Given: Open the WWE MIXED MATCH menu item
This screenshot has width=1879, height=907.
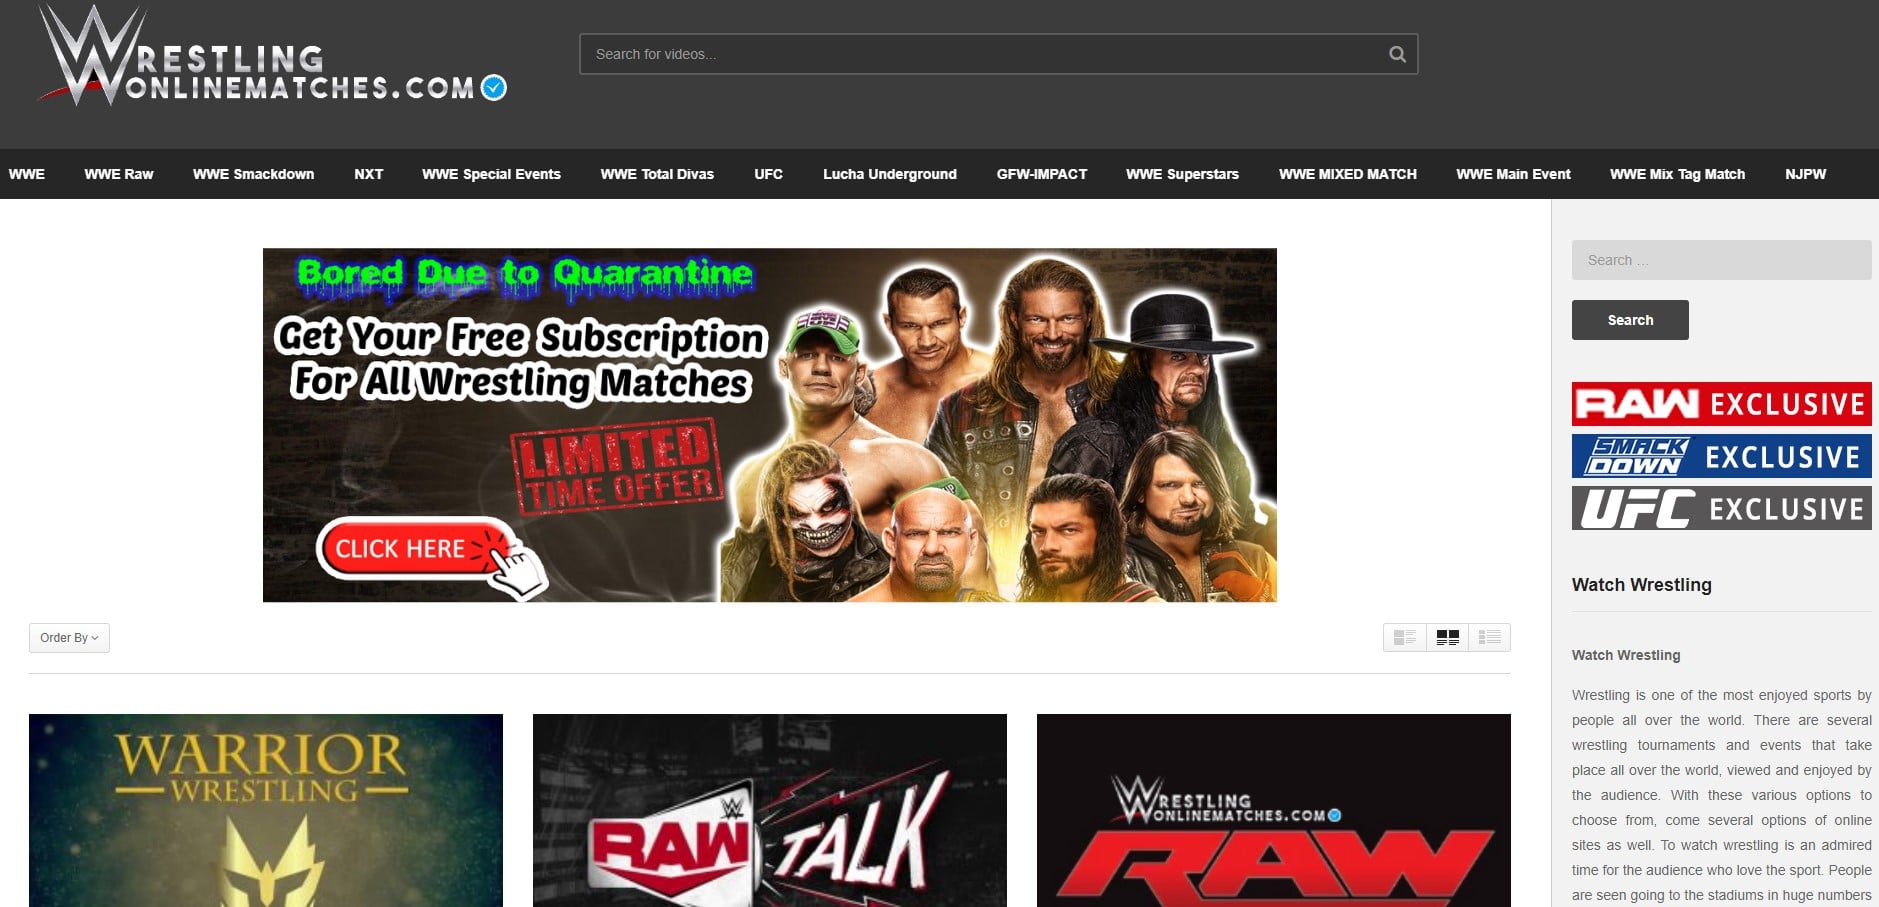Looking at the screenshot, I should pyautogui.click(x=1347, y=174).
